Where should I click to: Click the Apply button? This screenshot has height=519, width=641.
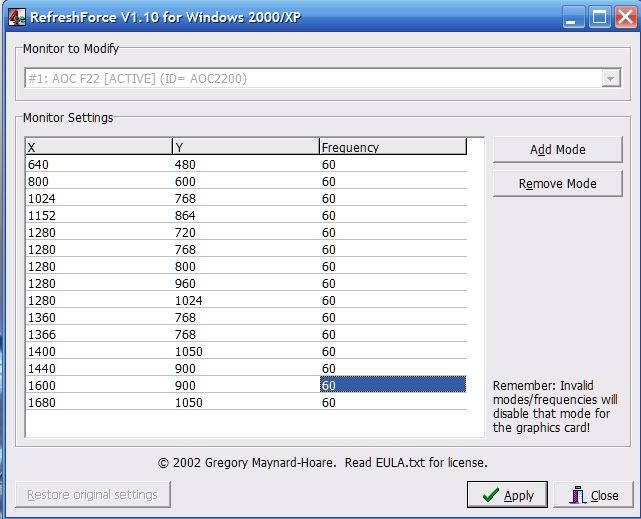(x=507, y=494)
